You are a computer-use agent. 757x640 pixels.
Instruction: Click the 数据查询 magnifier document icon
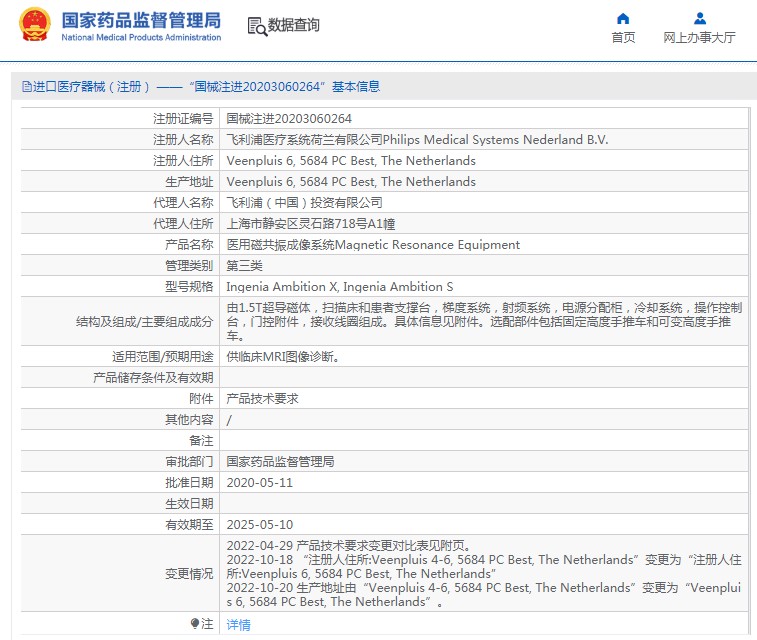tap(256, 26)
